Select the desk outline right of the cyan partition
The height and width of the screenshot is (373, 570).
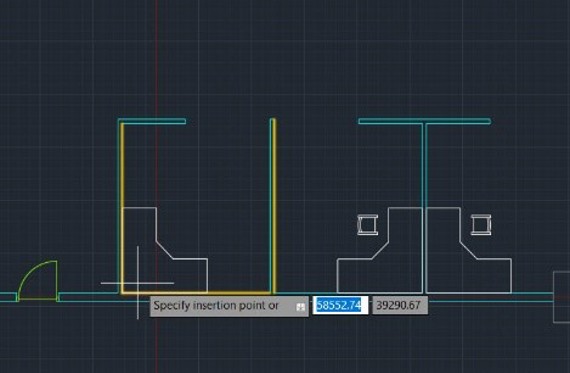(469, 250)
